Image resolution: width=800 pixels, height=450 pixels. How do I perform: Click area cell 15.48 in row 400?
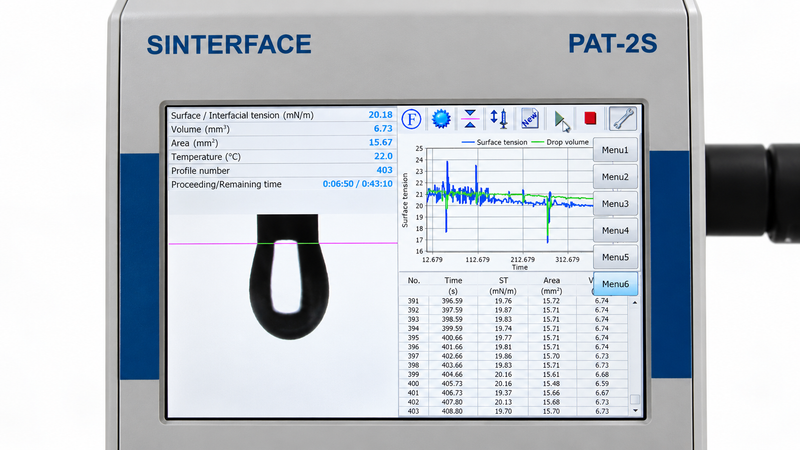pos(551,384)
